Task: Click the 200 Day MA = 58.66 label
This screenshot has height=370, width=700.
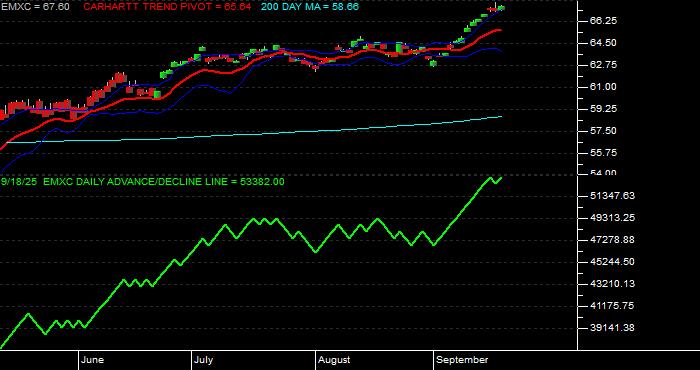Action: coord(309,7)
